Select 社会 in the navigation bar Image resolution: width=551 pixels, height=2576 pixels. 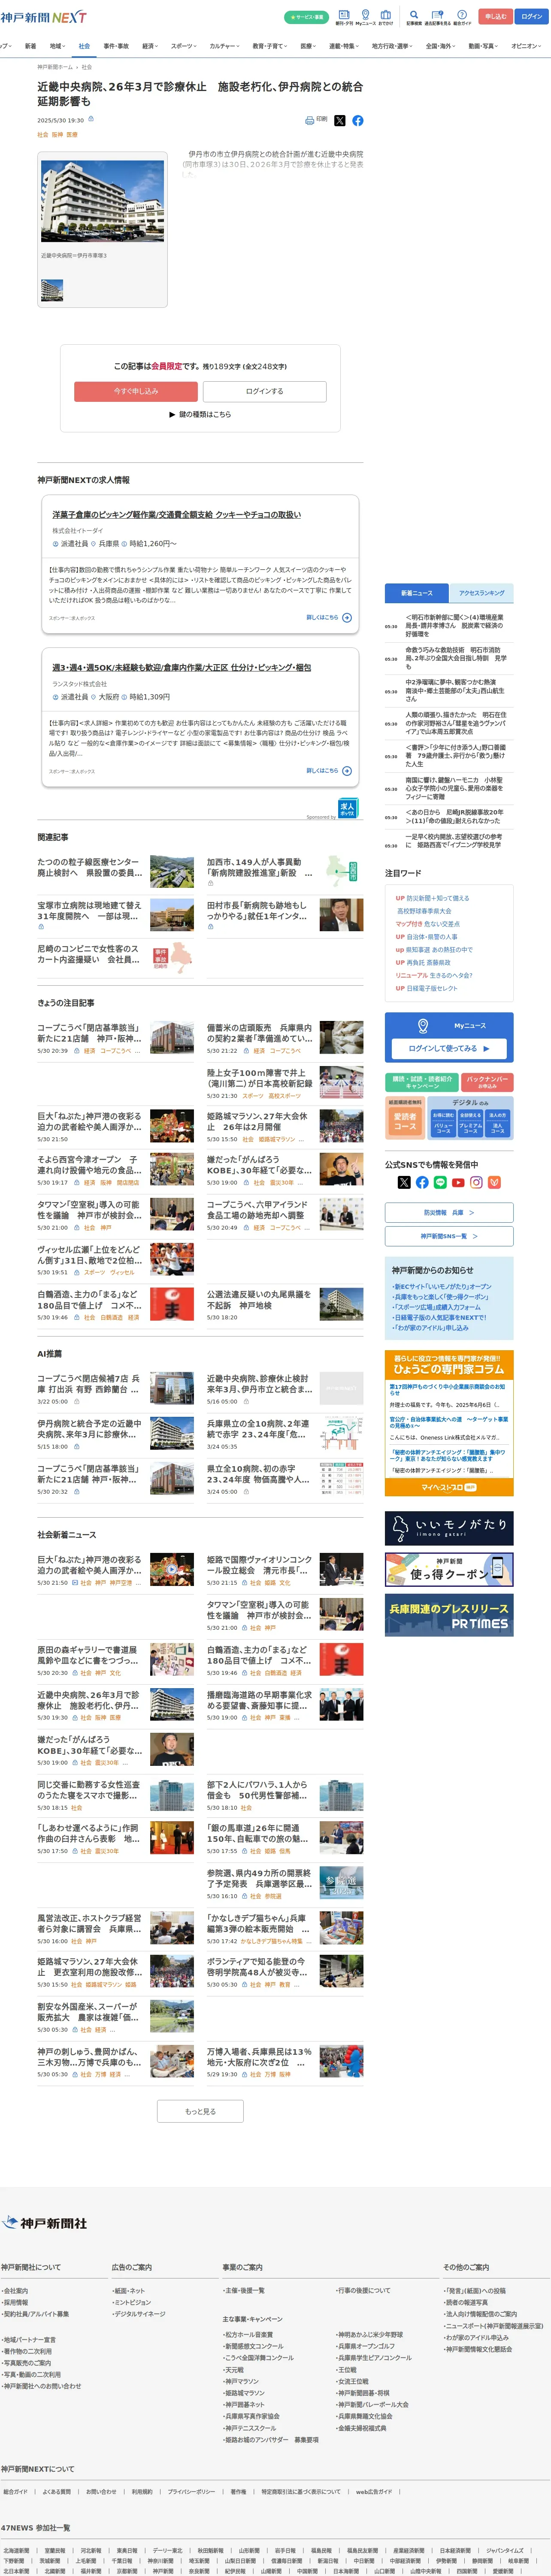pyautogui.click(x=84, y=46)
